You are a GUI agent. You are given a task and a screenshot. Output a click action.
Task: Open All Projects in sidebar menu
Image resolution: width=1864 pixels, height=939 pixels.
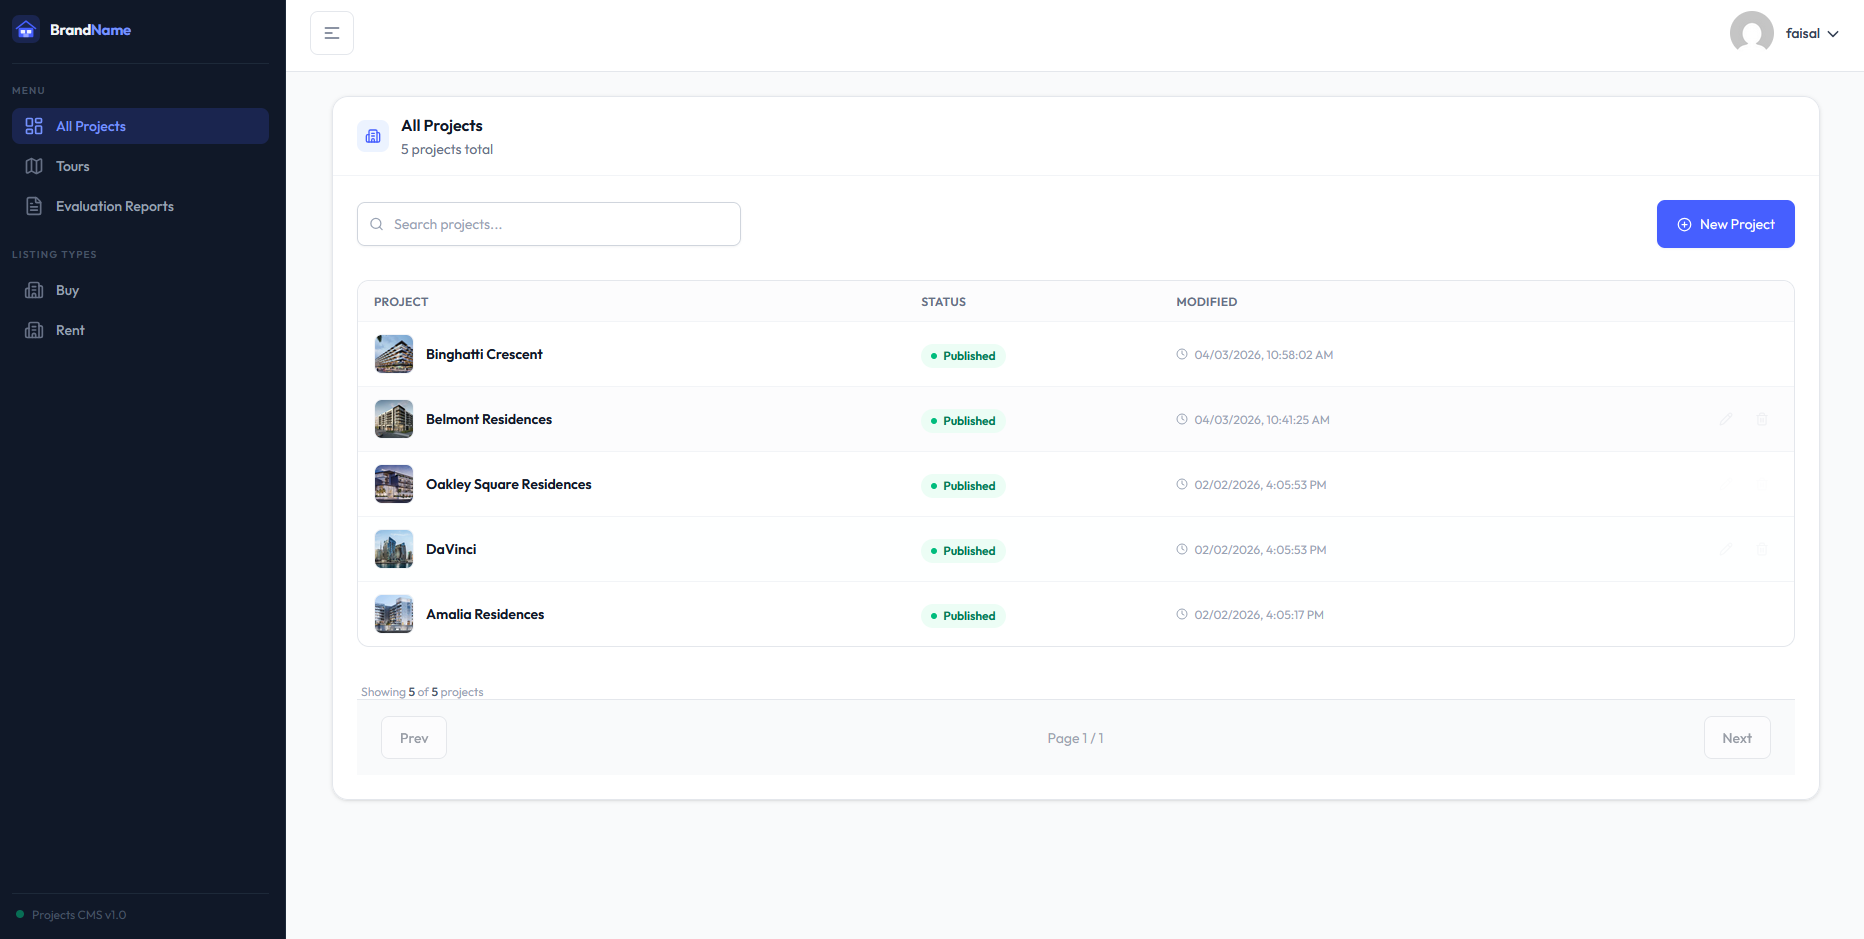(140, 126)
